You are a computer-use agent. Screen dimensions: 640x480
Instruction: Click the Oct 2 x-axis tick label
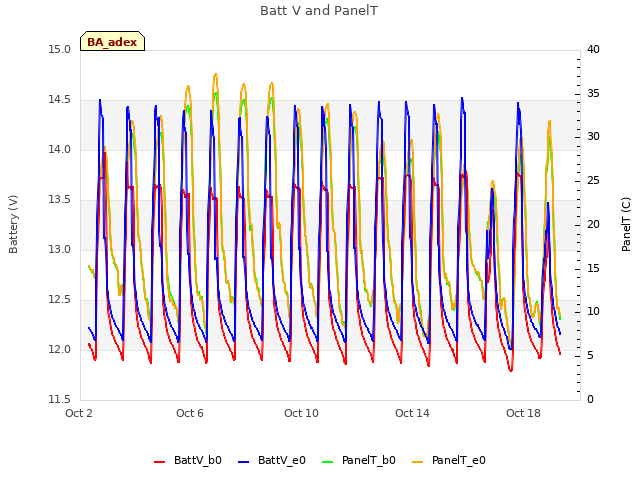click(x=79, y=413)
